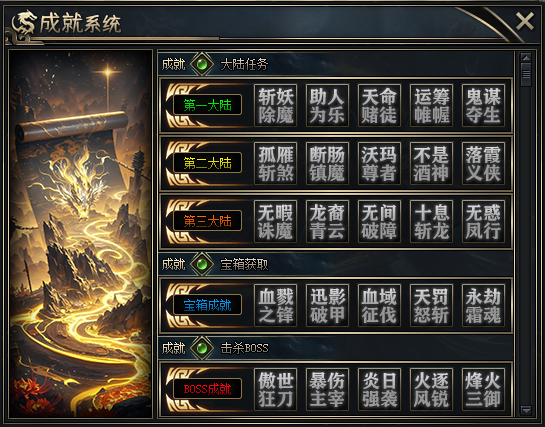Select the 傲世狂刀 achievement tile

(275, 389)
